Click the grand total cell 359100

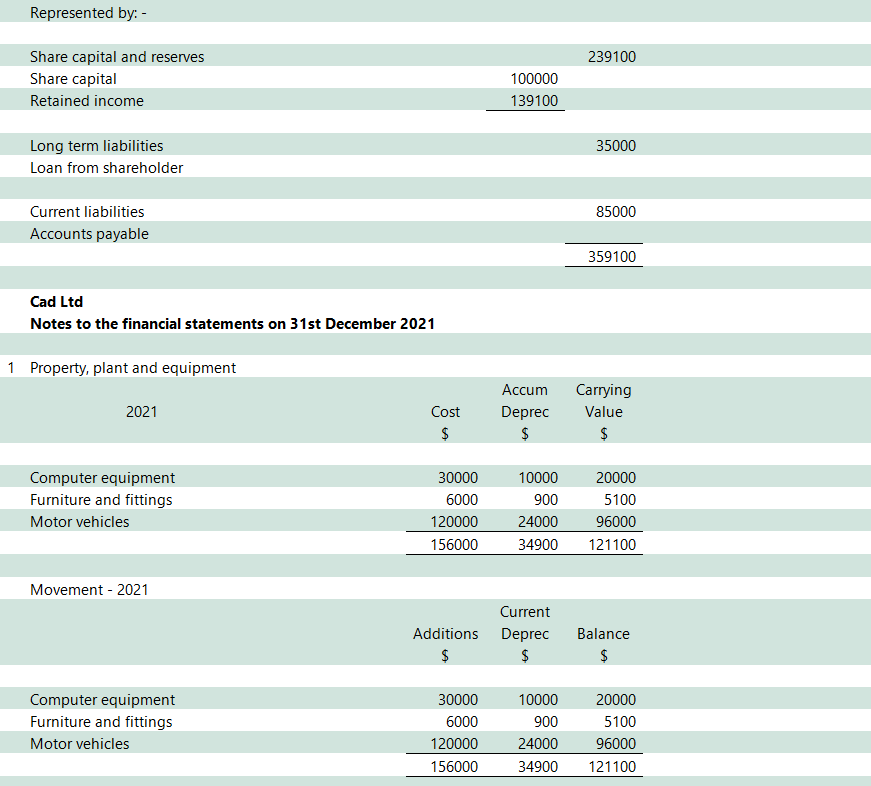612,257
